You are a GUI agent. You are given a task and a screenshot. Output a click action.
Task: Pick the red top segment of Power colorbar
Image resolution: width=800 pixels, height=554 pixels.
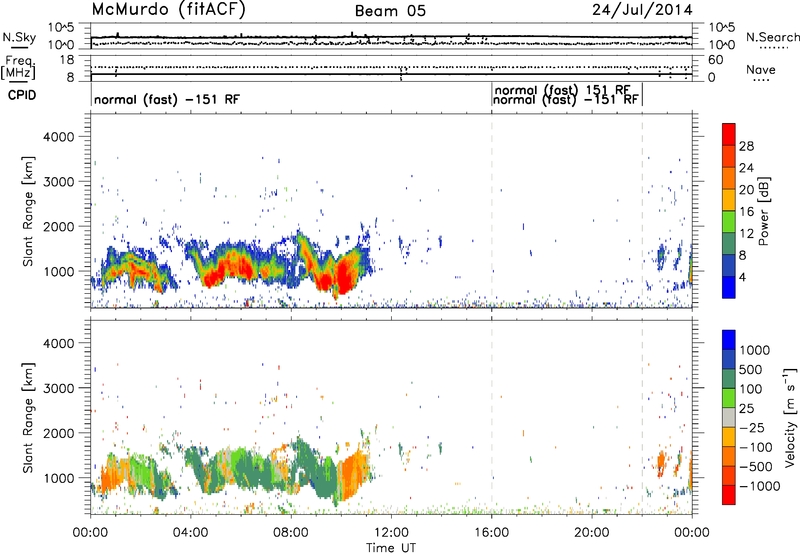pyautogui.click(x=729, y=135)
